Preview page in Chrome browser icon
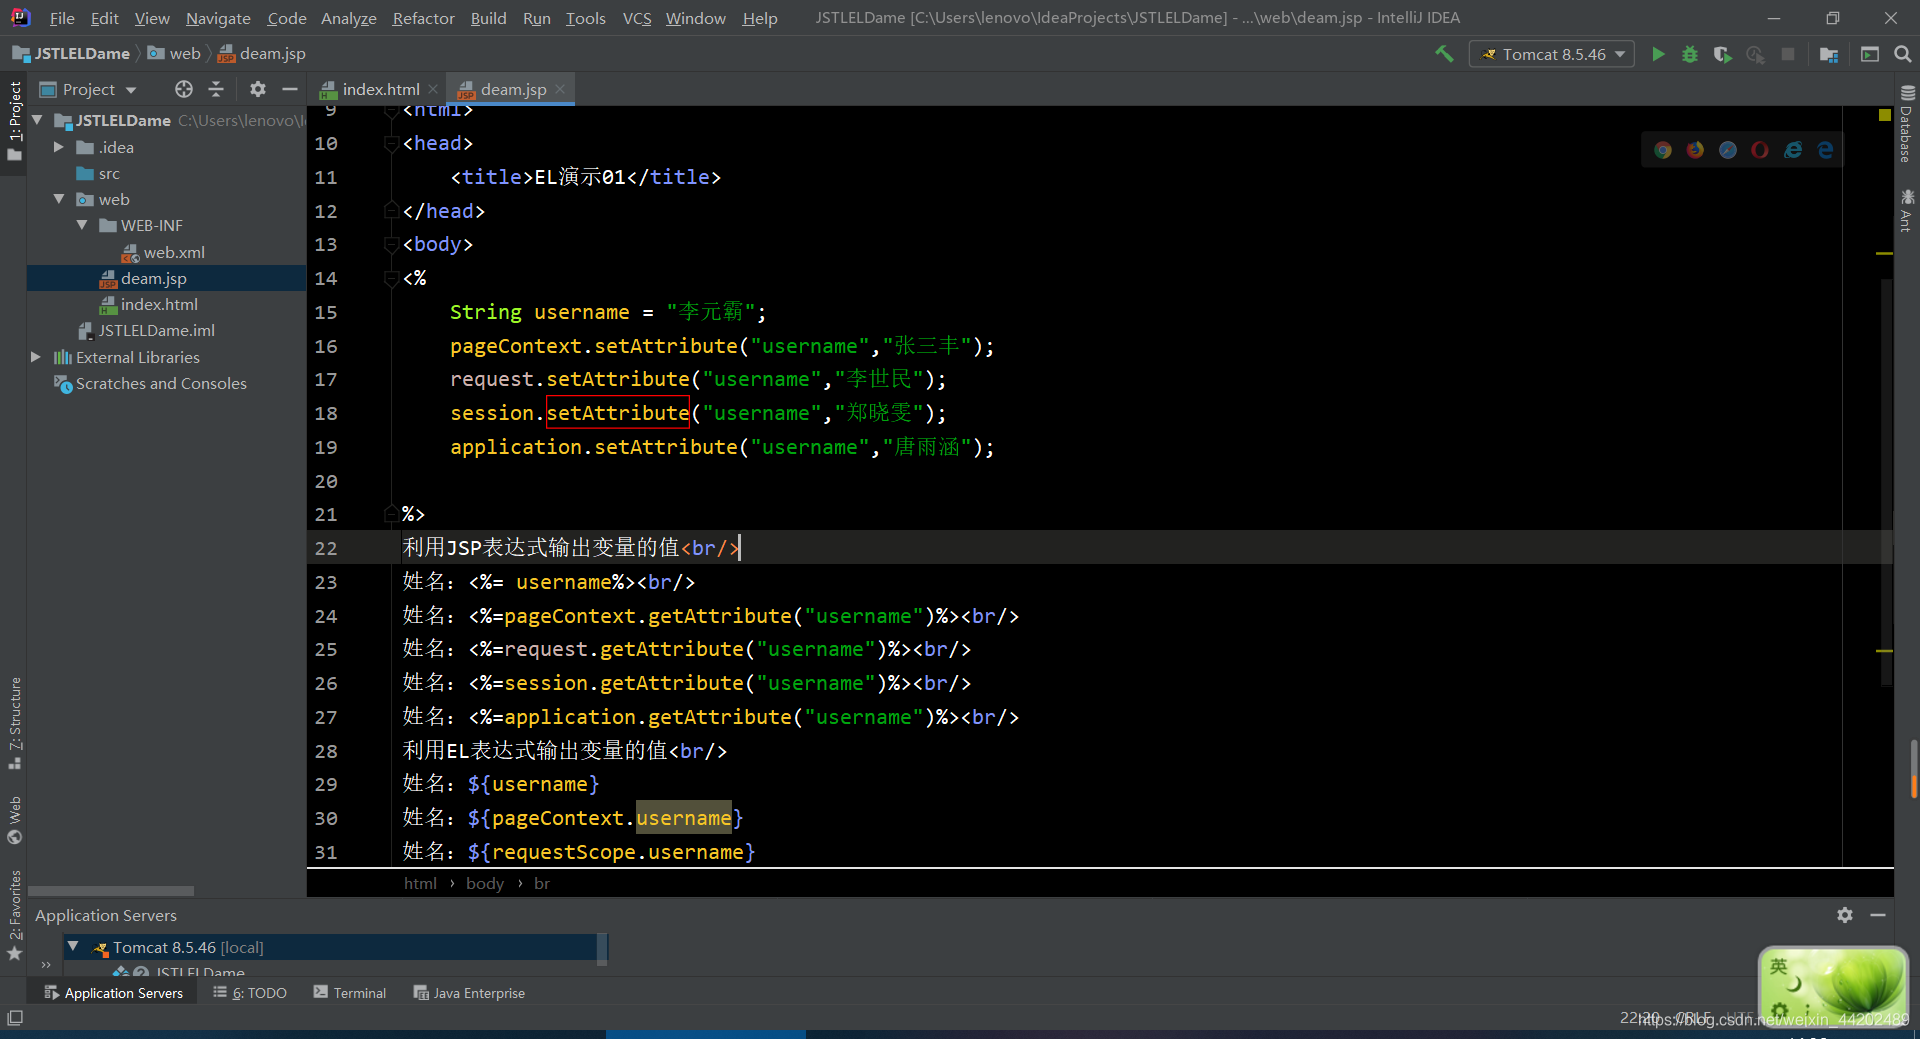 (1663, 150)
